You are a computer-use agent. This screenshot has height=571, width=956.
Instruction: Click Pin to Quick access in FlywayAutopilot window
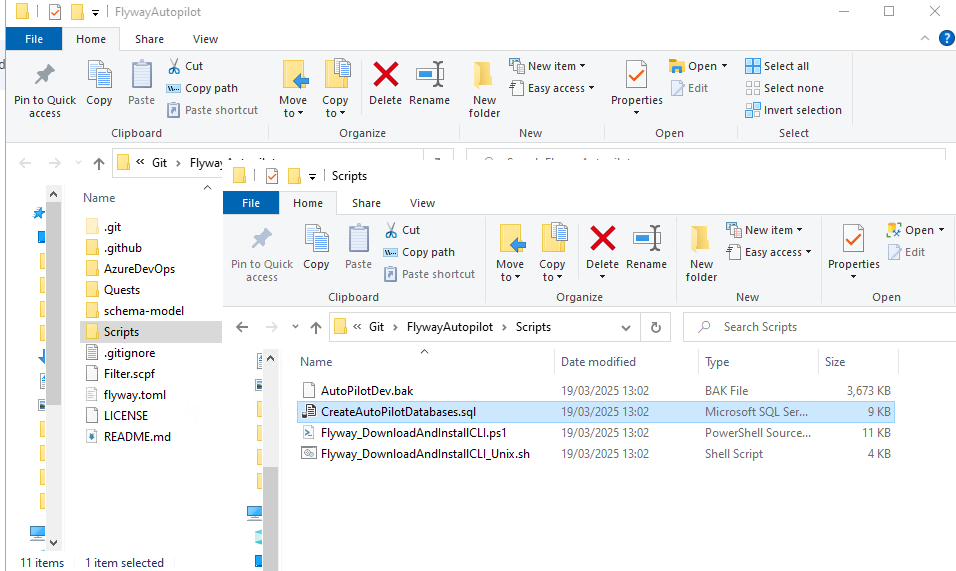(44, 90)
